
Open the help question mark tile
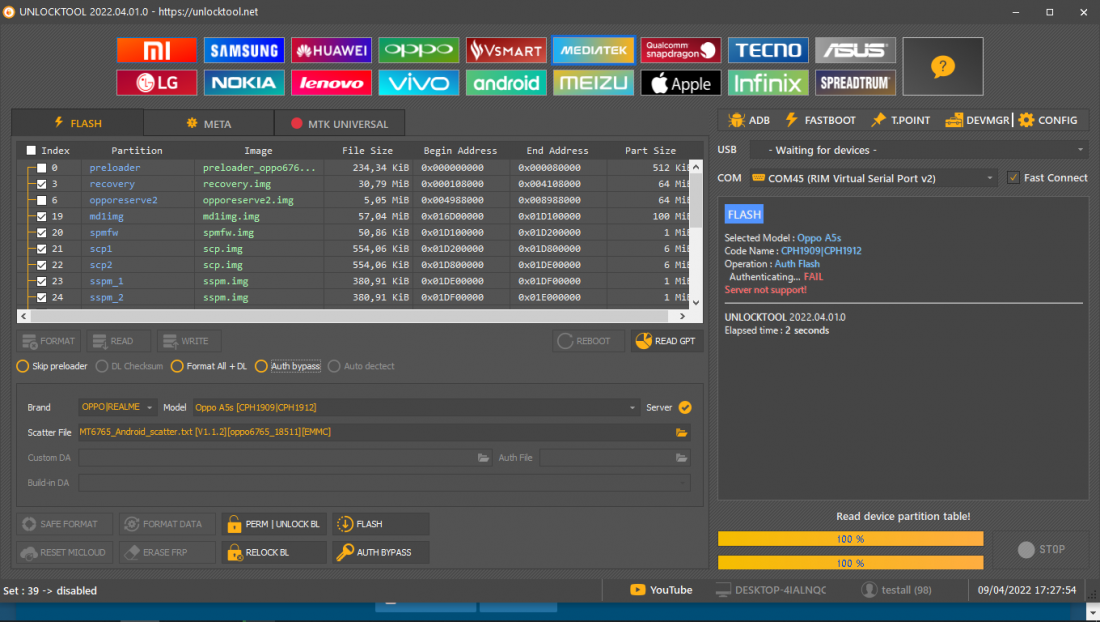(943, 67)
